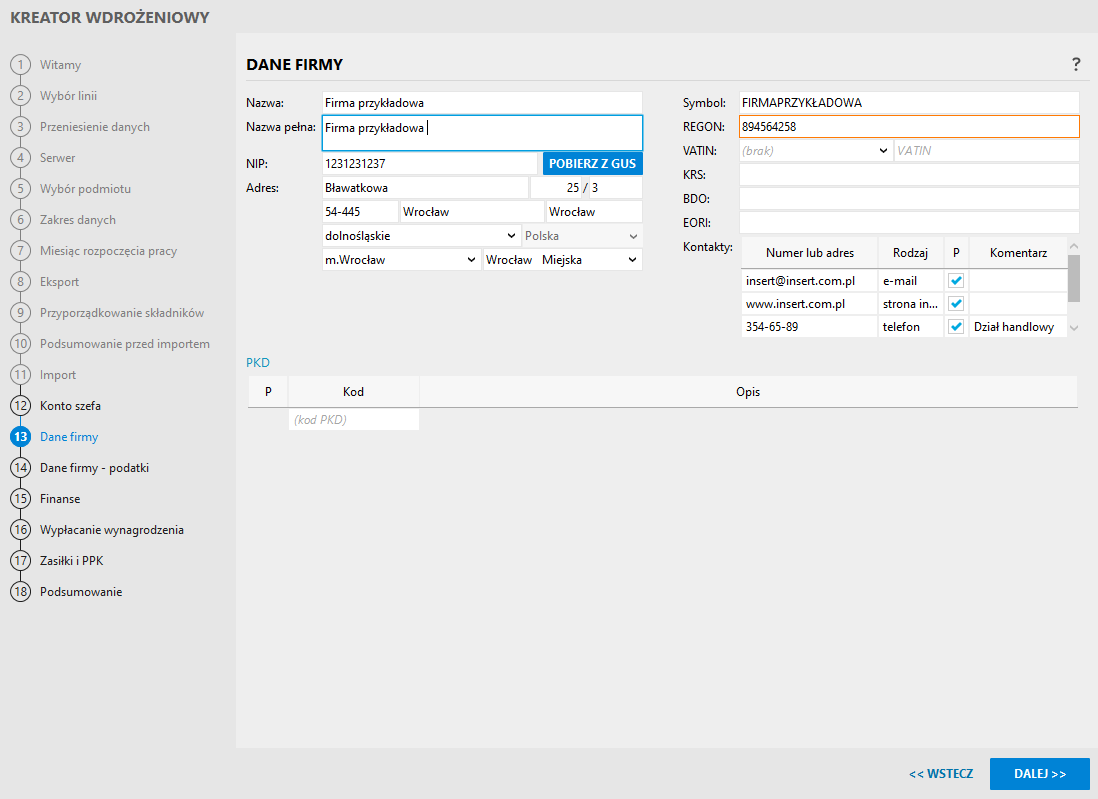The width and height of the screenshot is (1098, 799).
Task: Click step 17 circle icon for Zasiłki
Action: (x=20, y=561)
